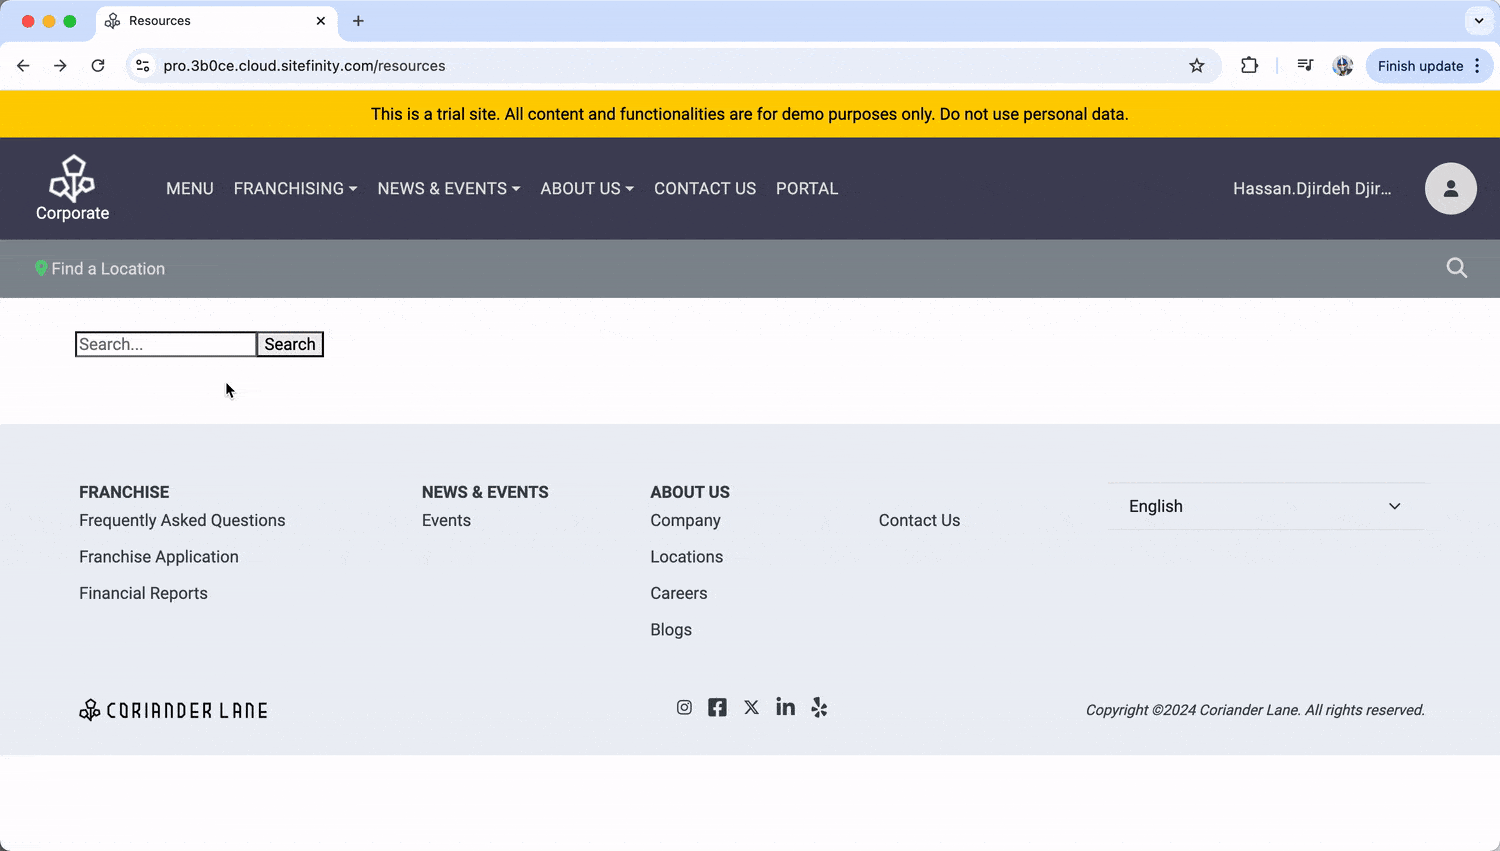Viewport: 1500px width, 851px height.
Task: Click the magnifying glass search icon
Action: click(1456, 268)
